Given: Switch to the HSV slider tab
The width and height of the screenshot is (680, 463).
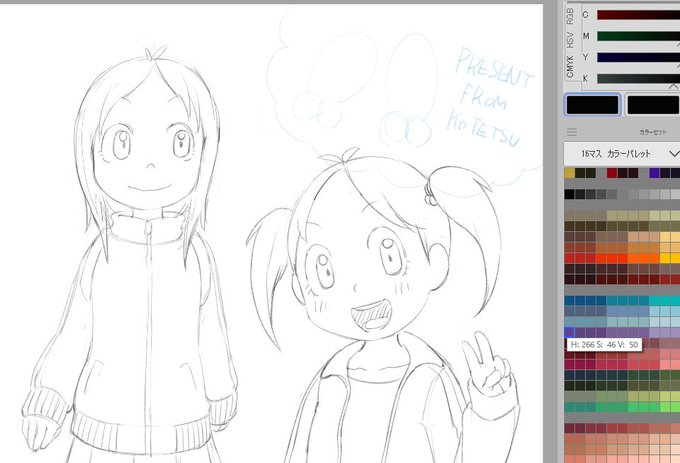Looking at the screenshot, I should [569, 40].
